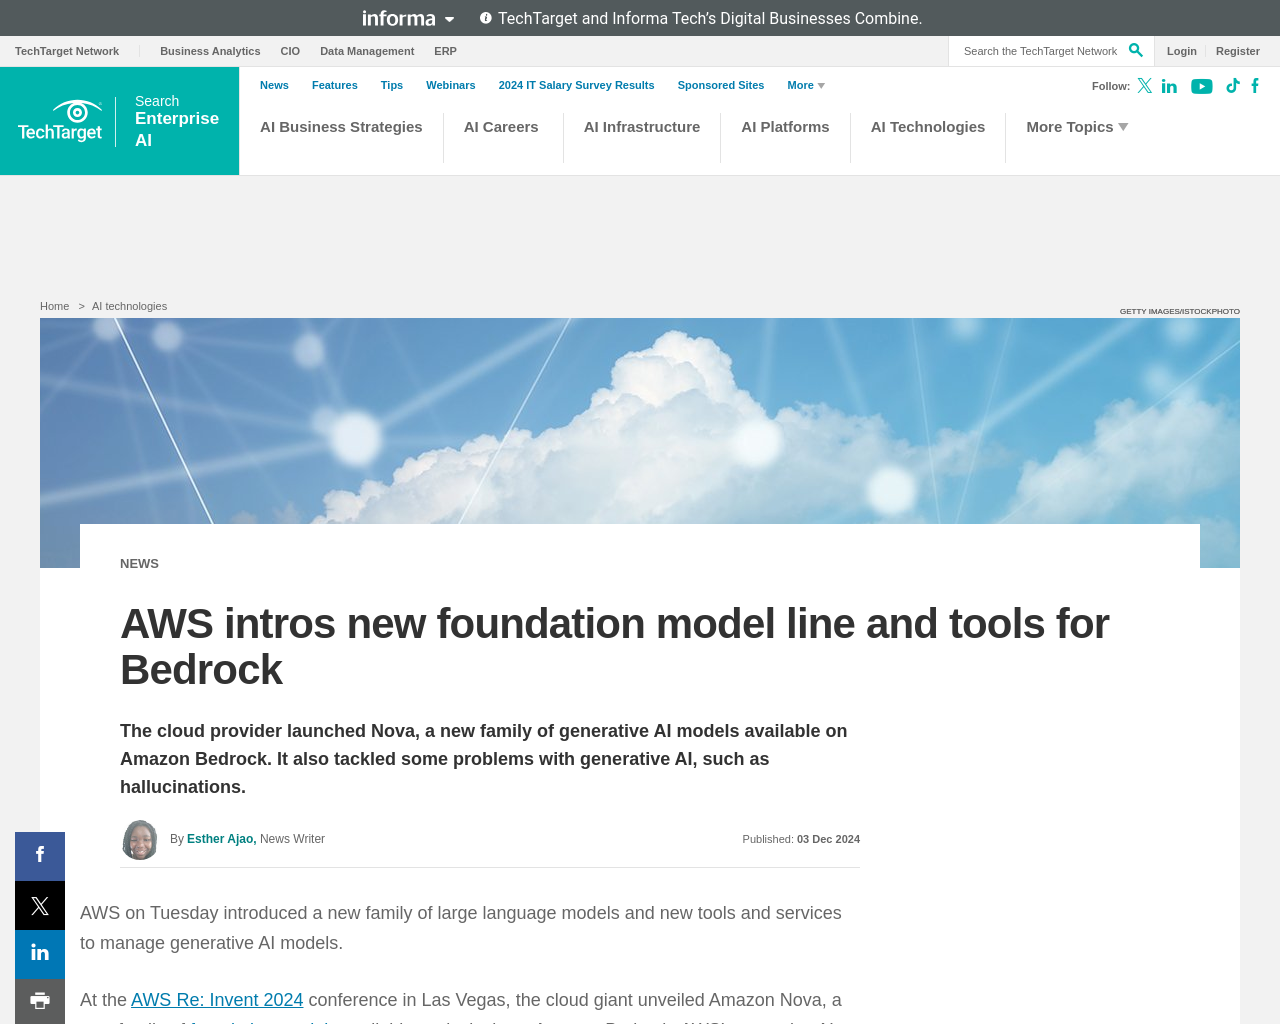This screenshot has width=1280, height=1024.
Task: Expand the More dropdown in top nav
Action: point(806,85)
